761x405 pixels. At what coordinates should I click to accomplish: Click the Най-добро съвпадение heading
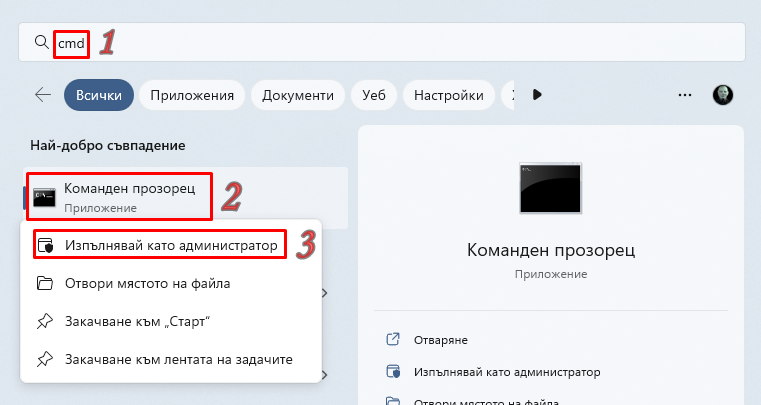point(108,145)
